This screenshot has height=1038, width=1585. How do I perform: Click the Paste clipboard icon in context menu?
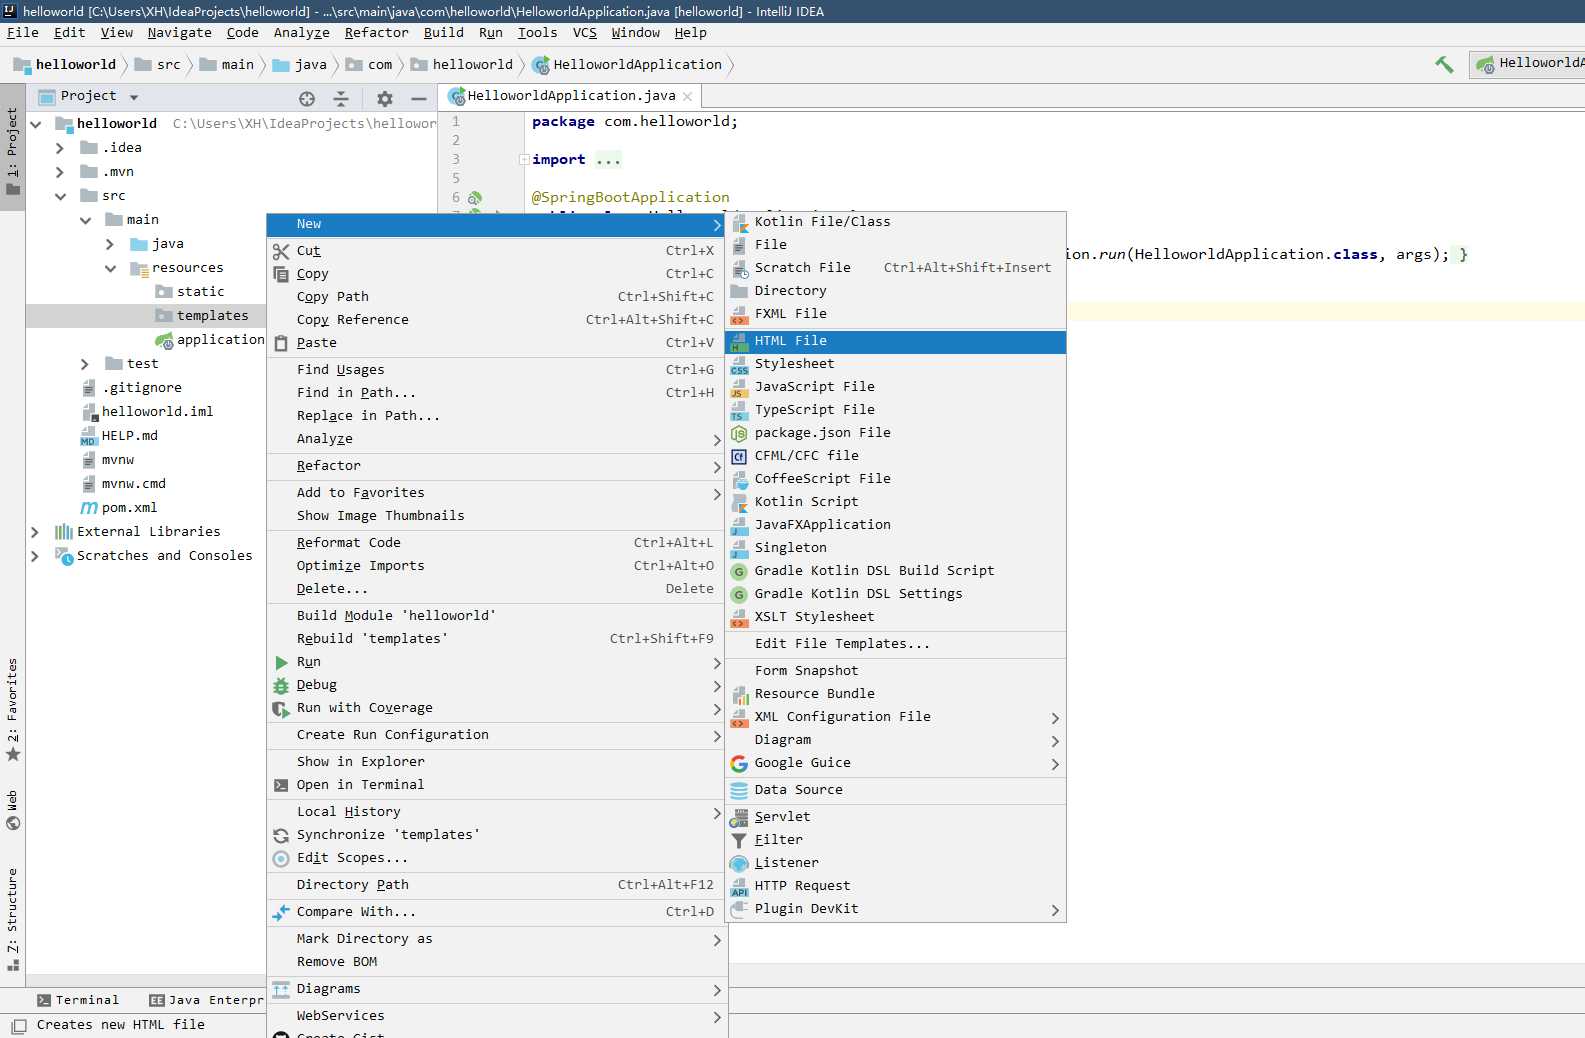pyautogui.click(x=281, y=343)
